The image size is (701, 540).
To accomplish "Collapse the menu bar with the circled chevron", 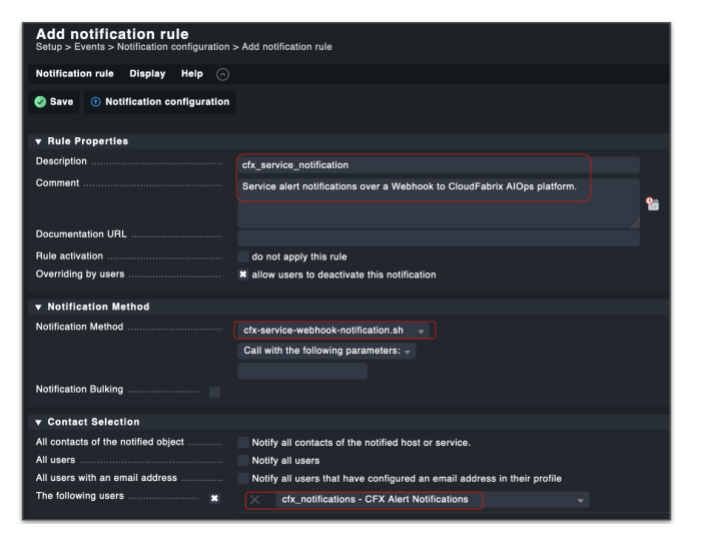I will coord(223,74).
